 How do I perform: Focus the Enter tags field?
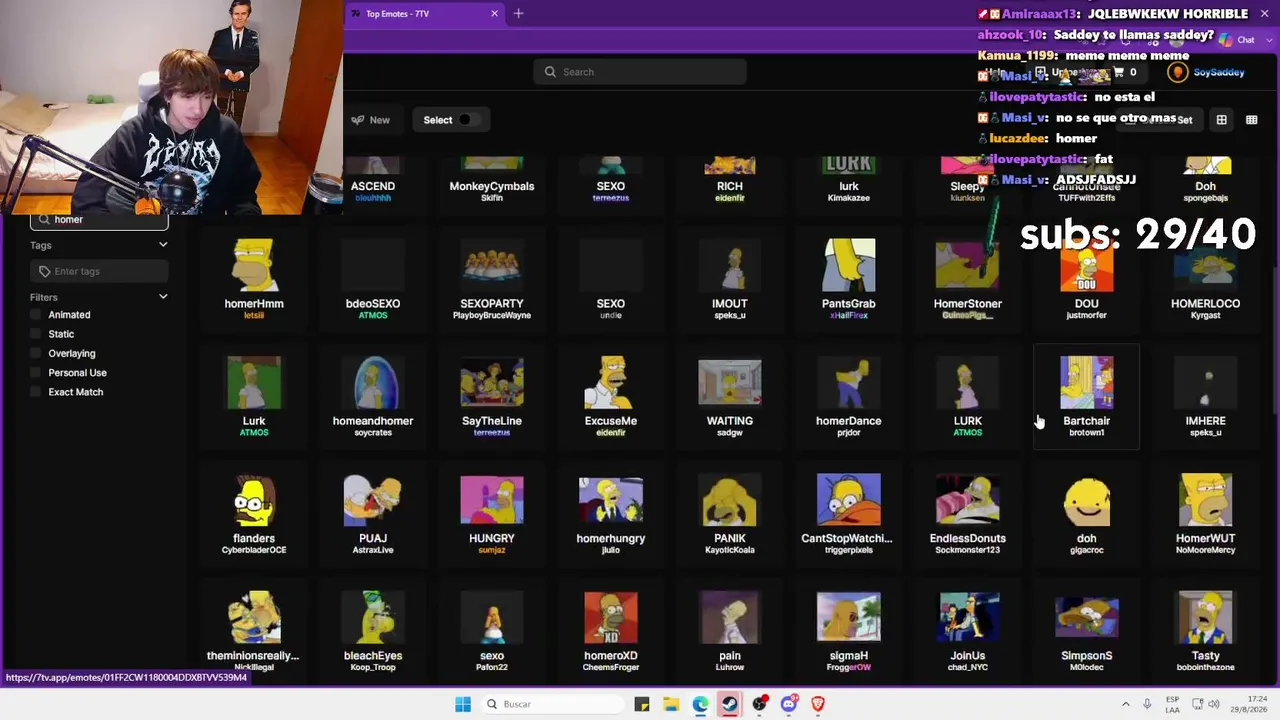(99, 271)
